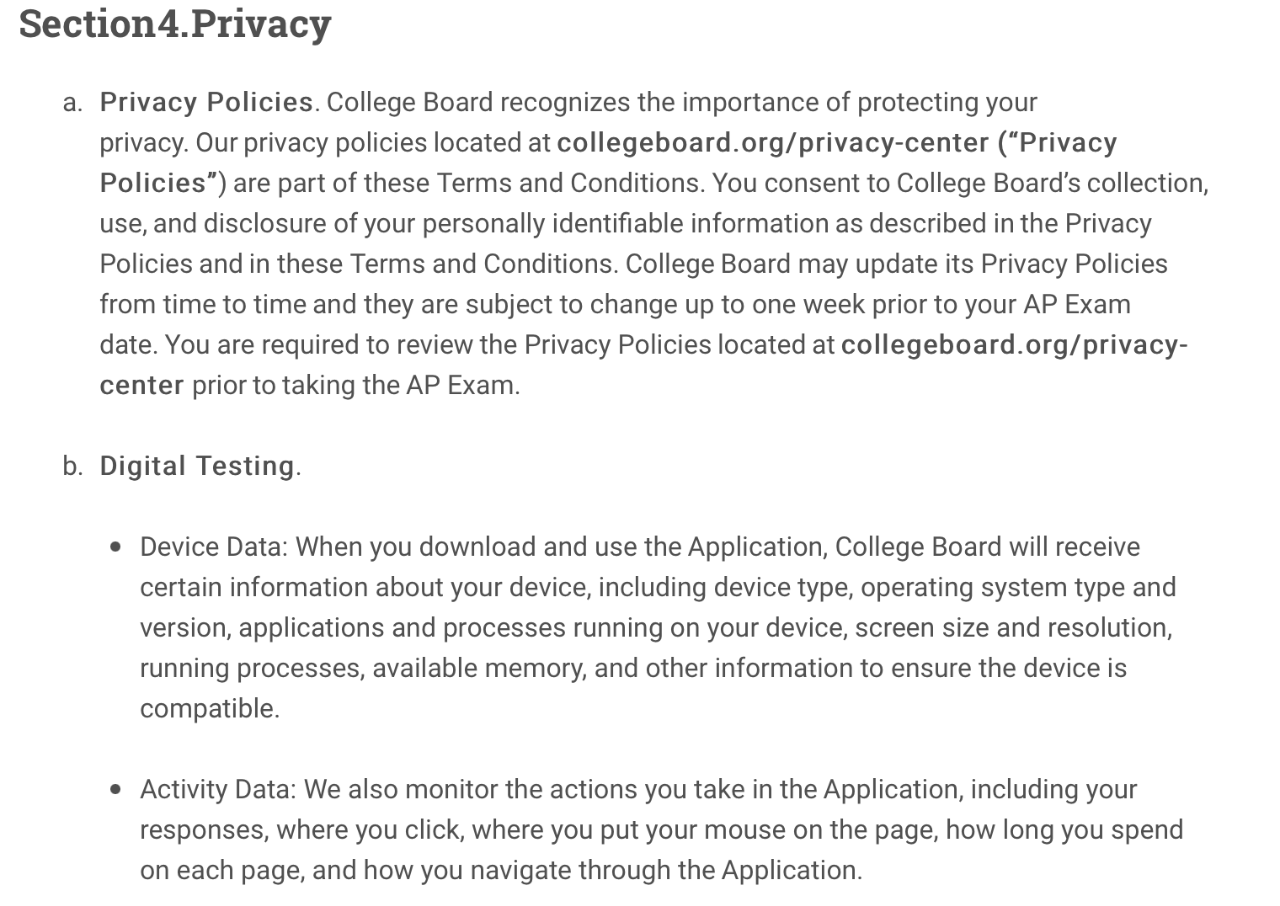Click the bold 'Privacy Policies' item title
The image size is (1280, 906).
(206, 102)
